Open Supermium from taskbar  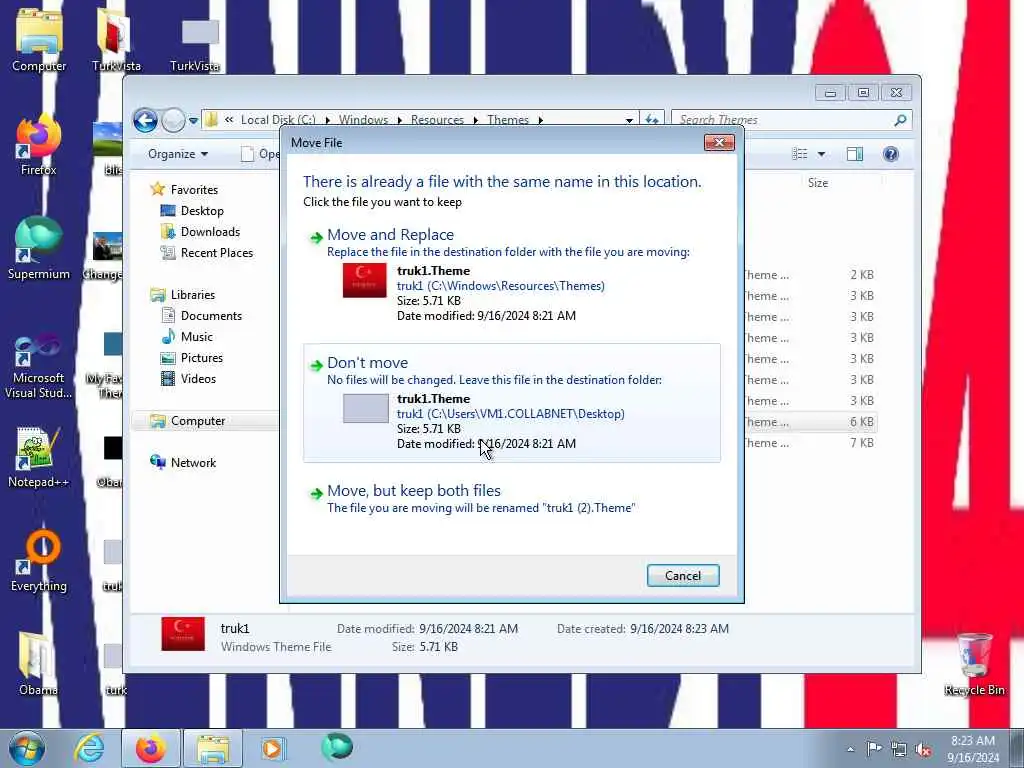pos(337,747)
